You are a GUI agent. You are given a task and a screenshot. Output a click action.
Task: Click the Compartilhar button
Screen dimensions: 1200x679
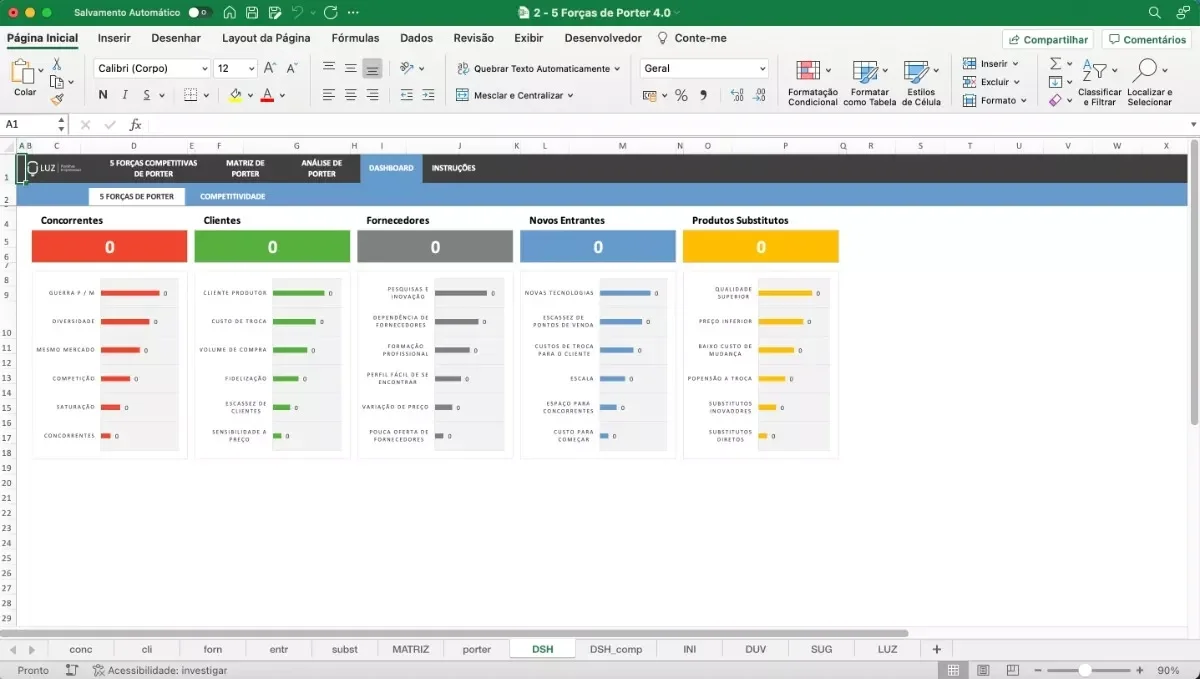click(1048, 39)
